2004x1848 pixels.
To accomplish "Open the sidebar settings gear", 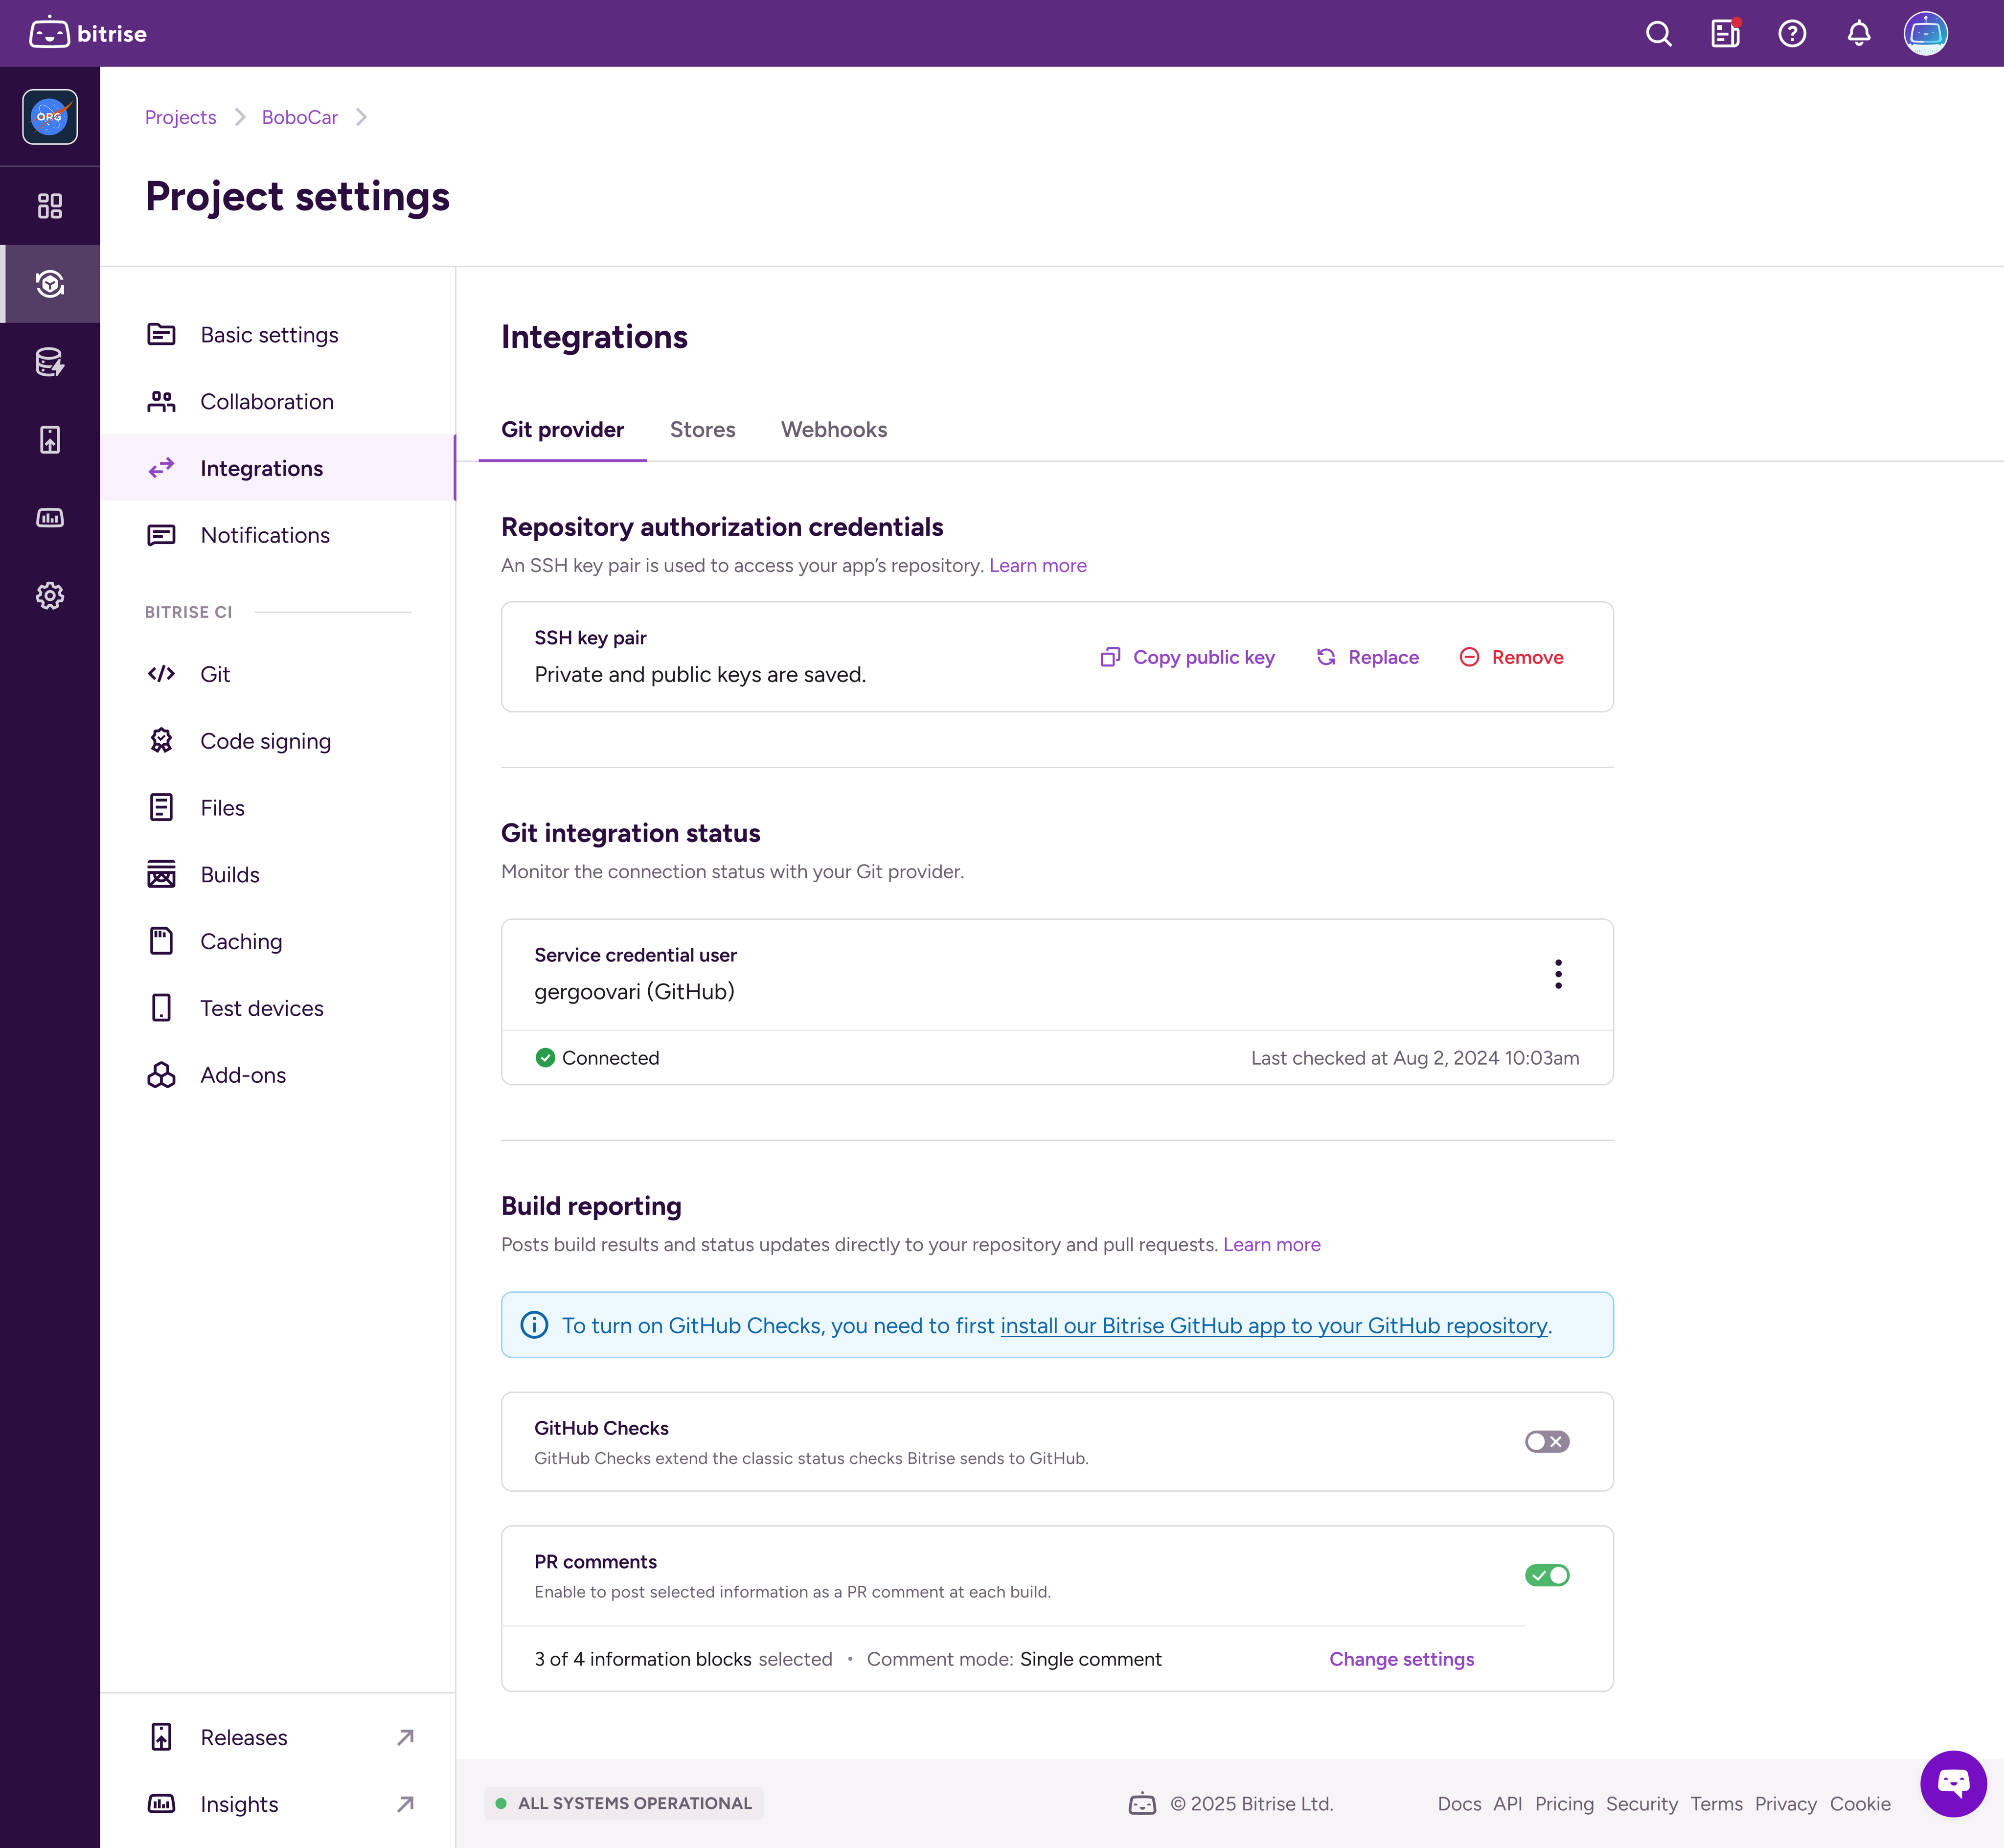I will point(50,596).
